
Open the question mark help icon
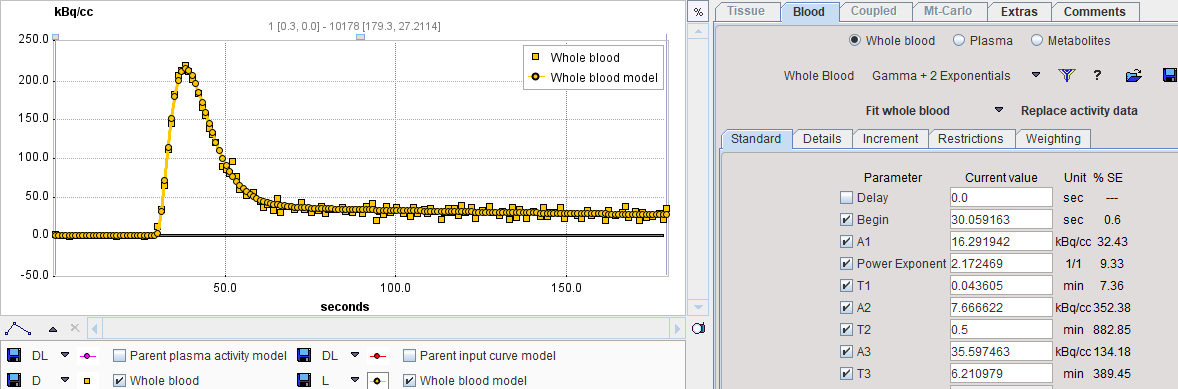pos(1097,75)
